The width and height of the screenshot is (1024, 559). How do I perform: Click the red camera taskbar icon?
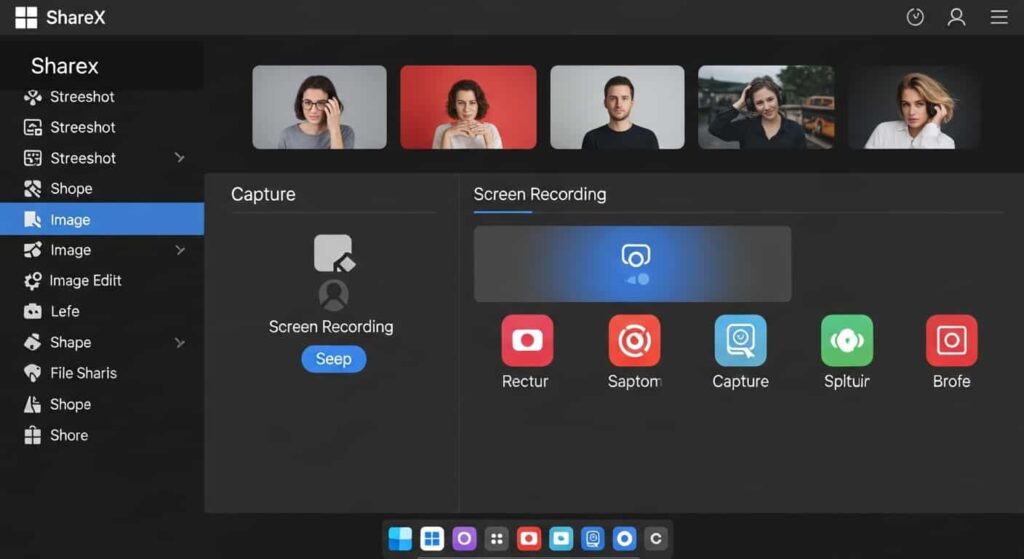click(x=528, y=539)
